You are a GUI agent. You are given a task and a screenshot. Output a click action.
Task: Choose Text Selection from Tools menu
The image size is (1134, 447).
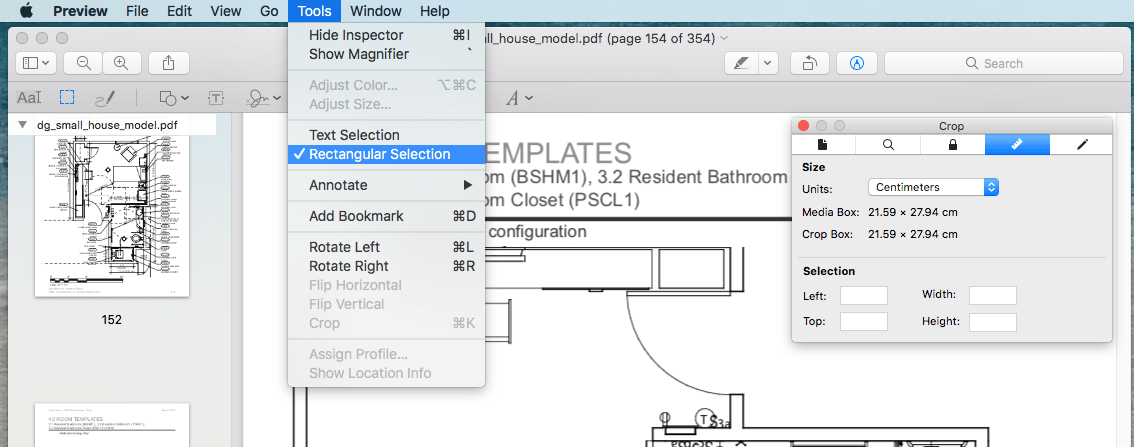pyautogui.click(x=354, y=135)
